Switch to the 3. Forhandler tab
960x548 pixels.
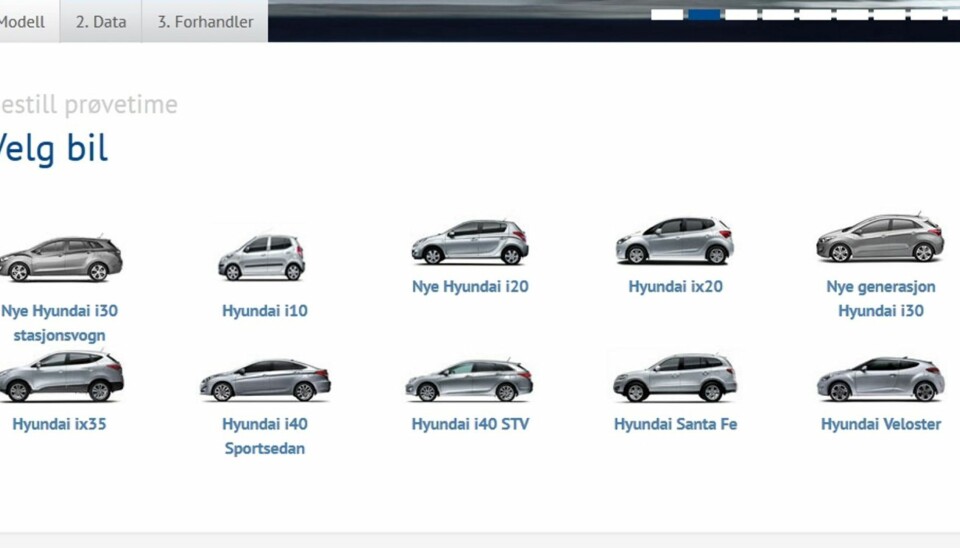click(205, 21)
